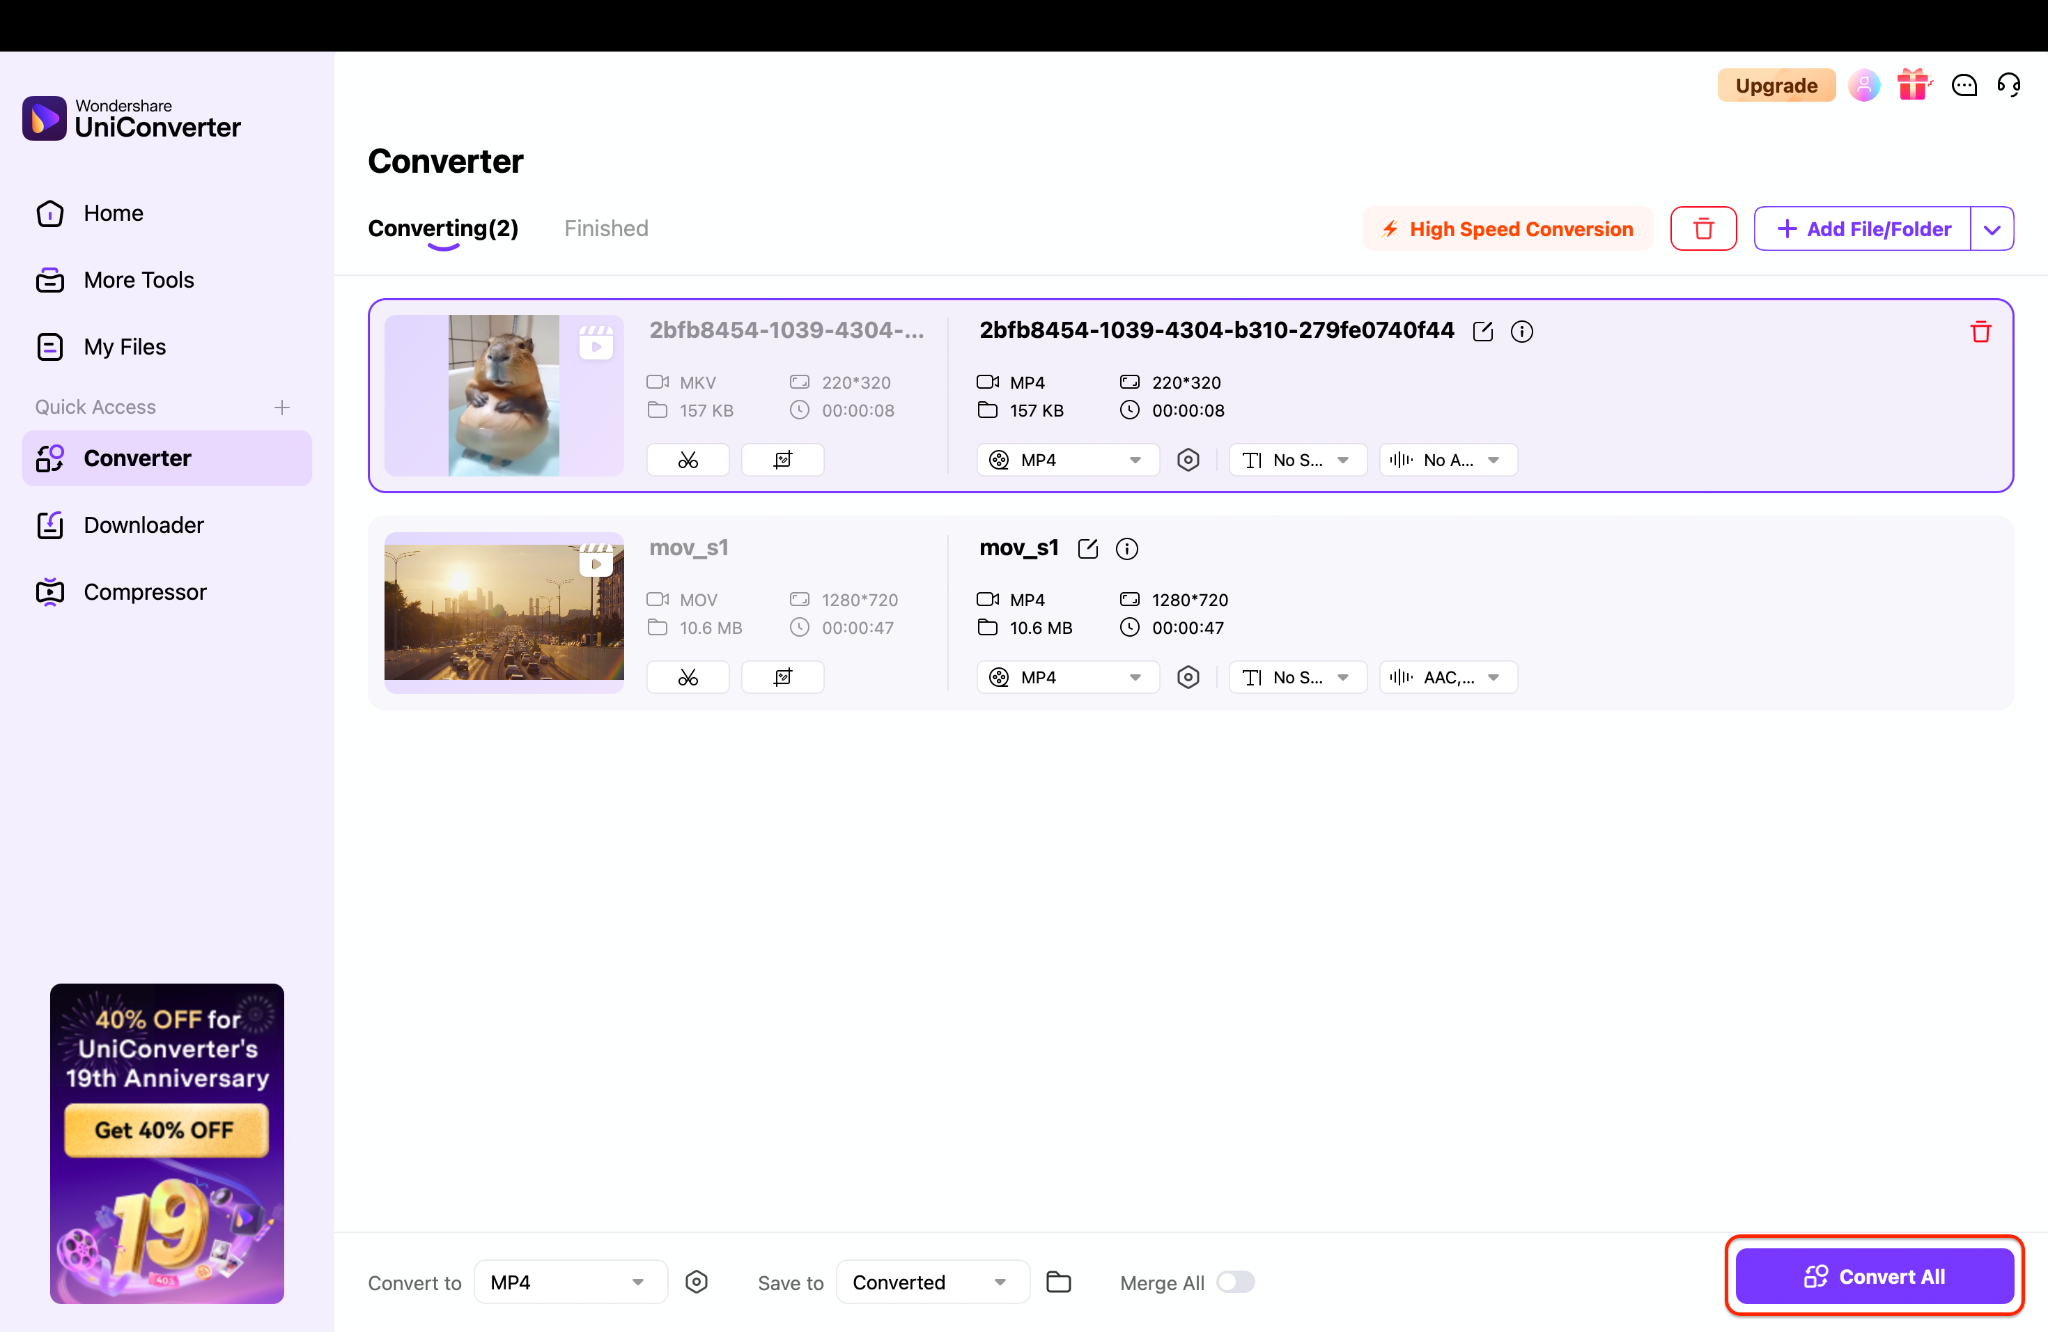Switch to the Finished tab
The width and height of the screenshot is (2048, 1332).
[x=606, y=228]
